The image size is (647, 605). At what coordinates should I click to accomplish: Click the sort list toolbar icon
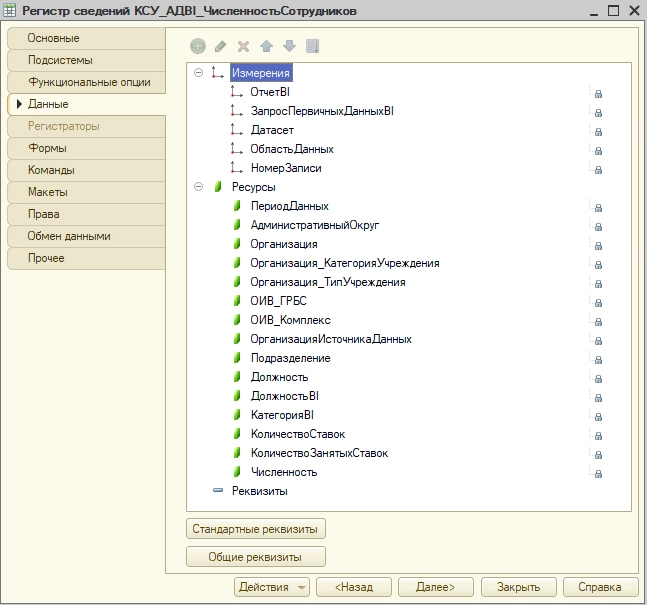coord(312,46)
